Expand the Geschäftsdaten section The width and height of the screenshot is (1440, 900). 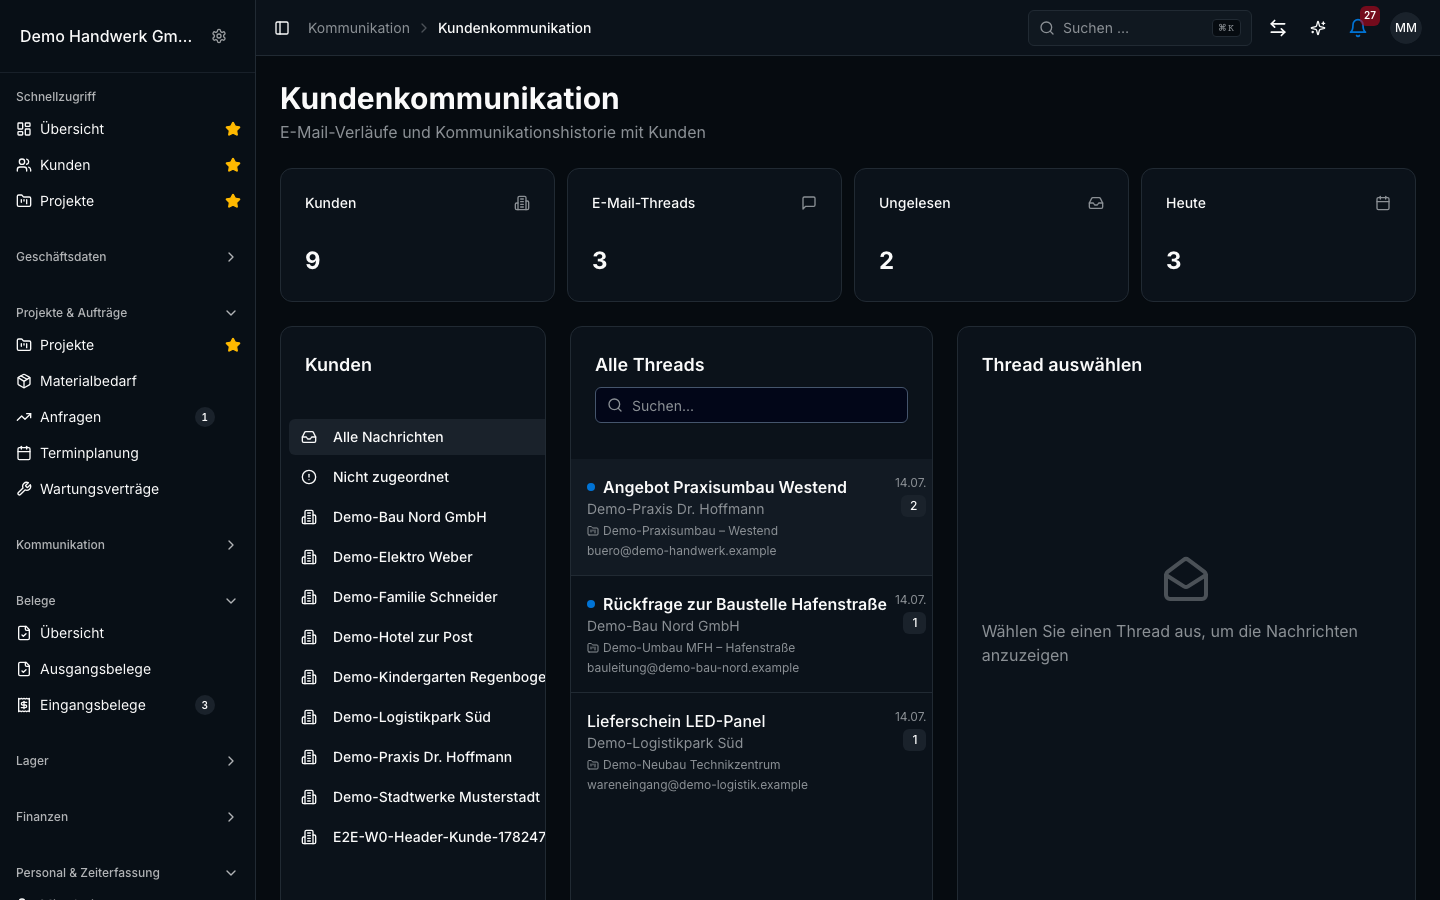127,257
